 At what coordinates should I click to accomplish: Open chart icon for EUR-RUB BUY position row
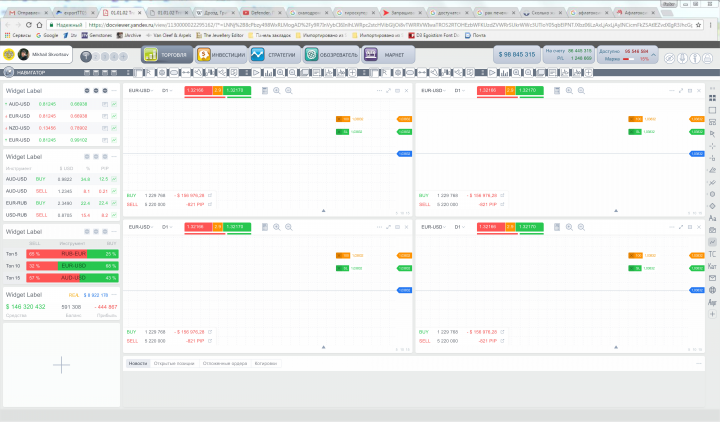click(x=114, y=203)
